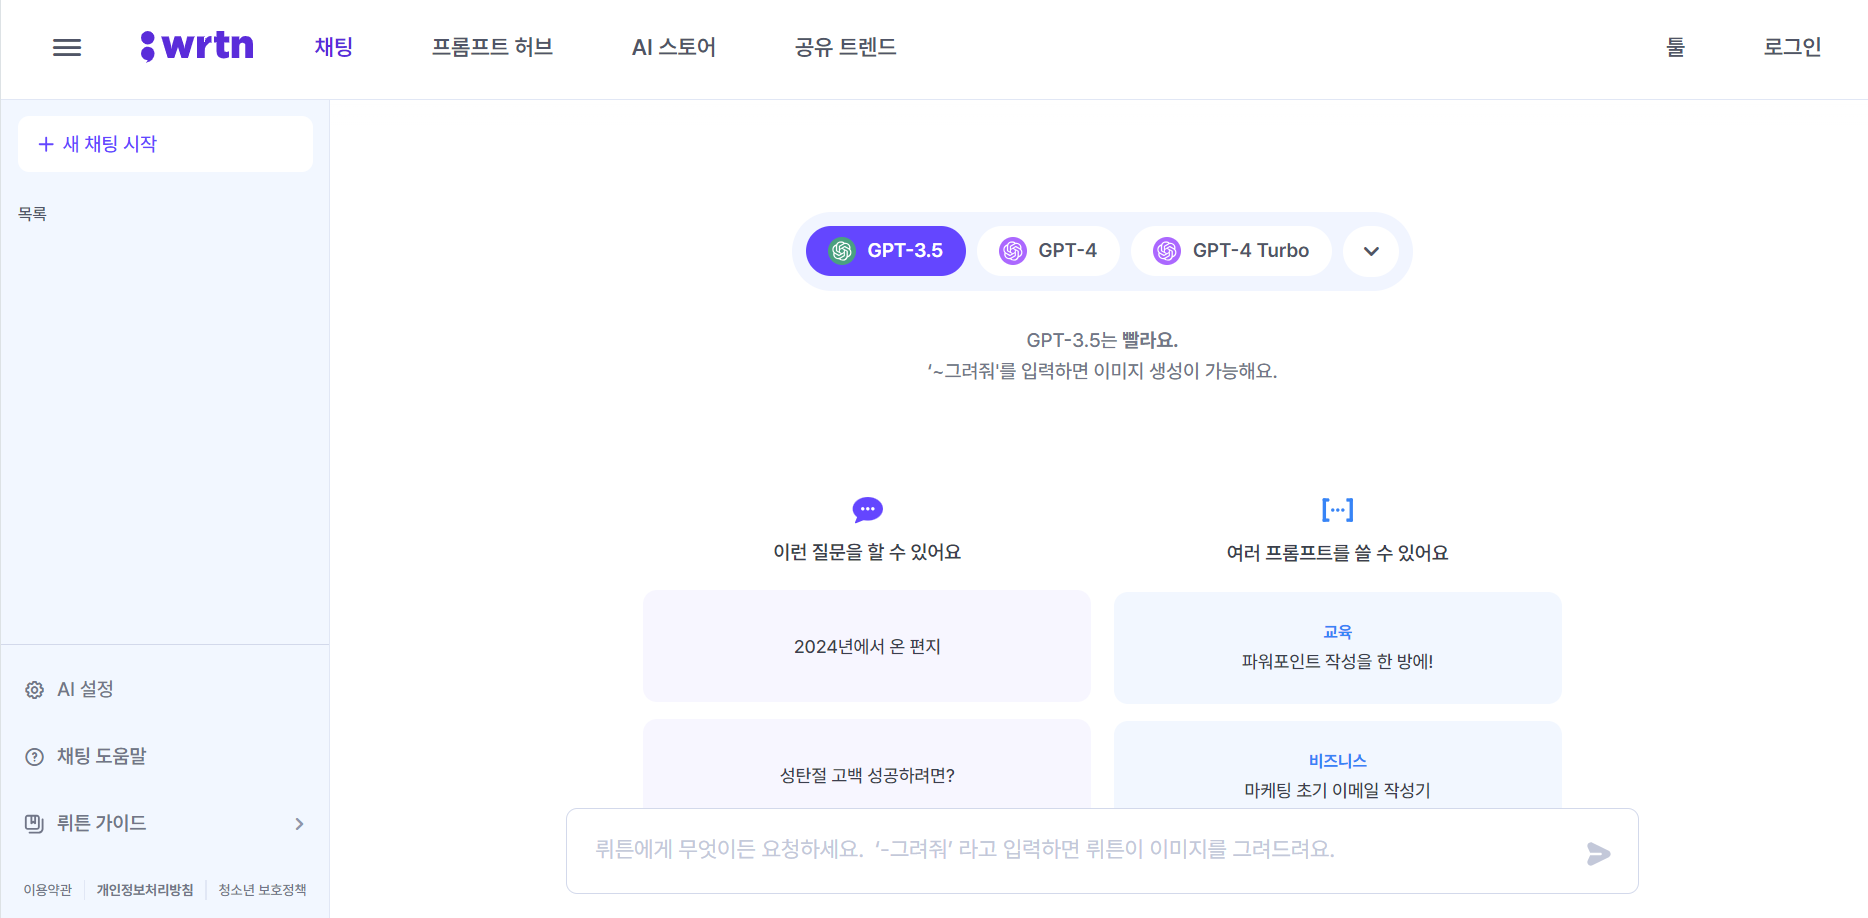Switch to the 프롬프트 허브 tab
1868x918 pixels.
coord(492,47)
